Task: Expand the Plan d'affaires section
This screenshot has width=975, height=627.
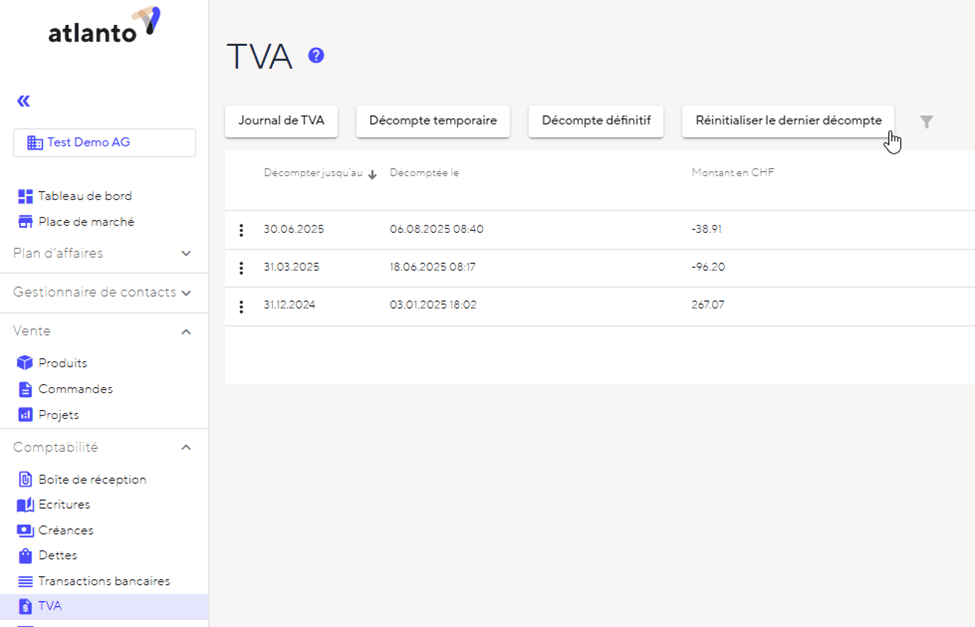Action: click(186, 254)
